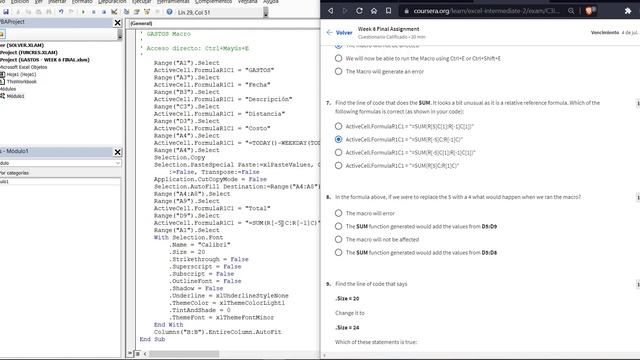The image size is (640, 360).
Task: Expand the Project (GASTOS - WEEK 6 FINAL.xlsm) node
Action: click(45, 60)
